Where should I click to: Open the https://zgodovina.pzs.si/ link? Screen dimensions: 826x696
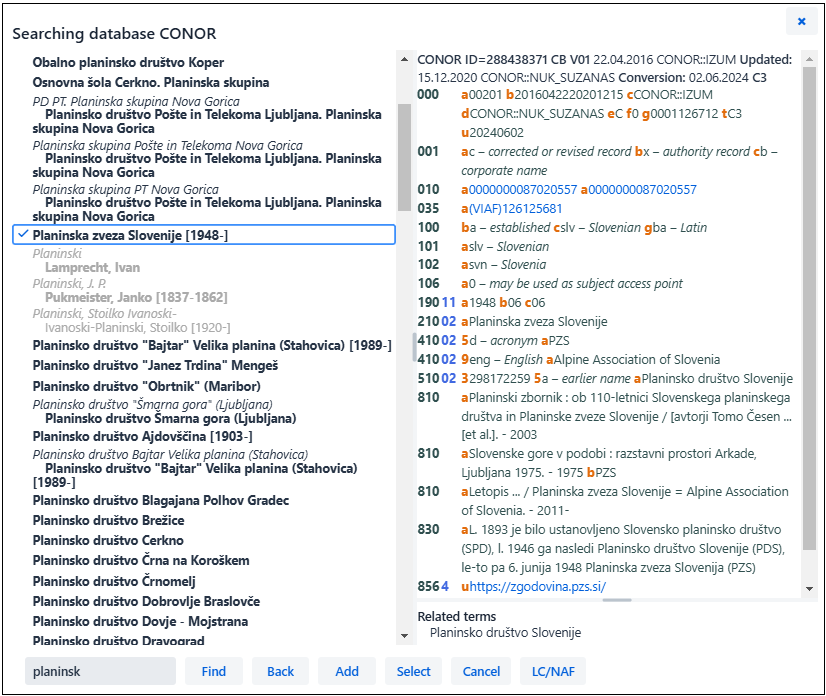tap(537, 586)
